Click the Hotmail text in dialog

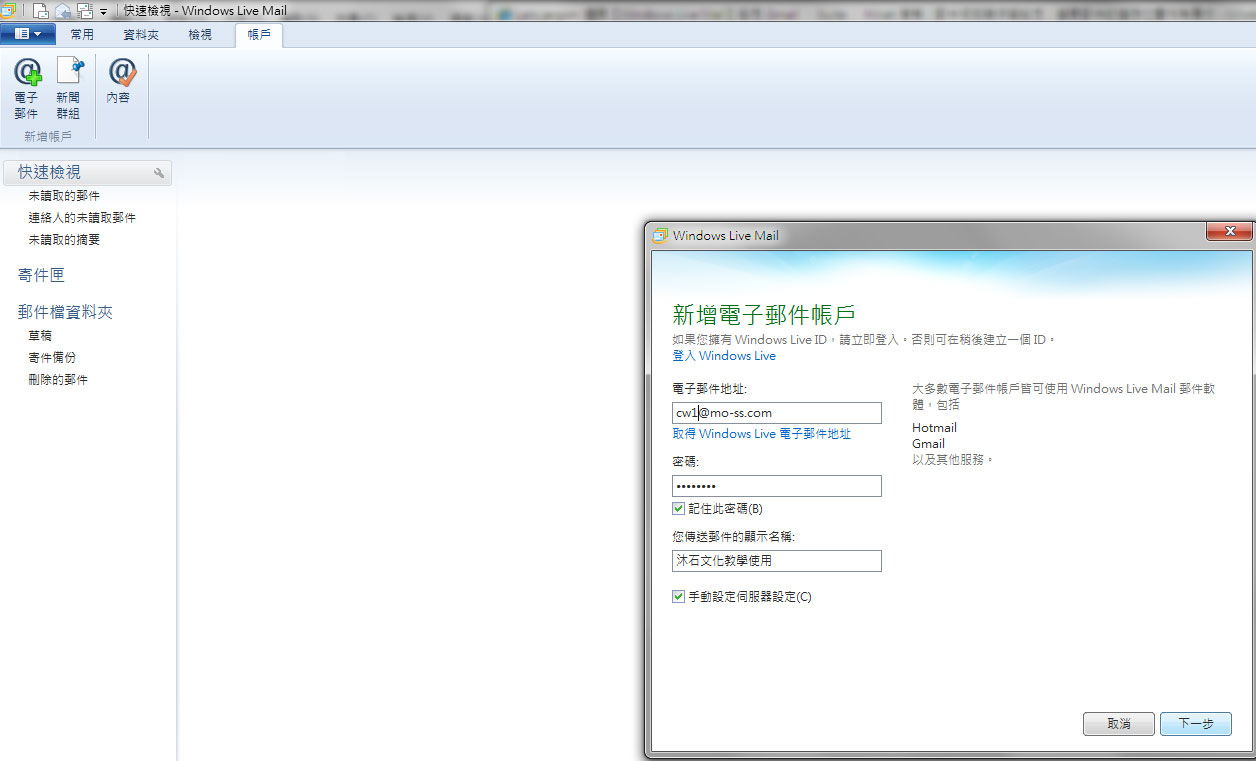(934, 428)
